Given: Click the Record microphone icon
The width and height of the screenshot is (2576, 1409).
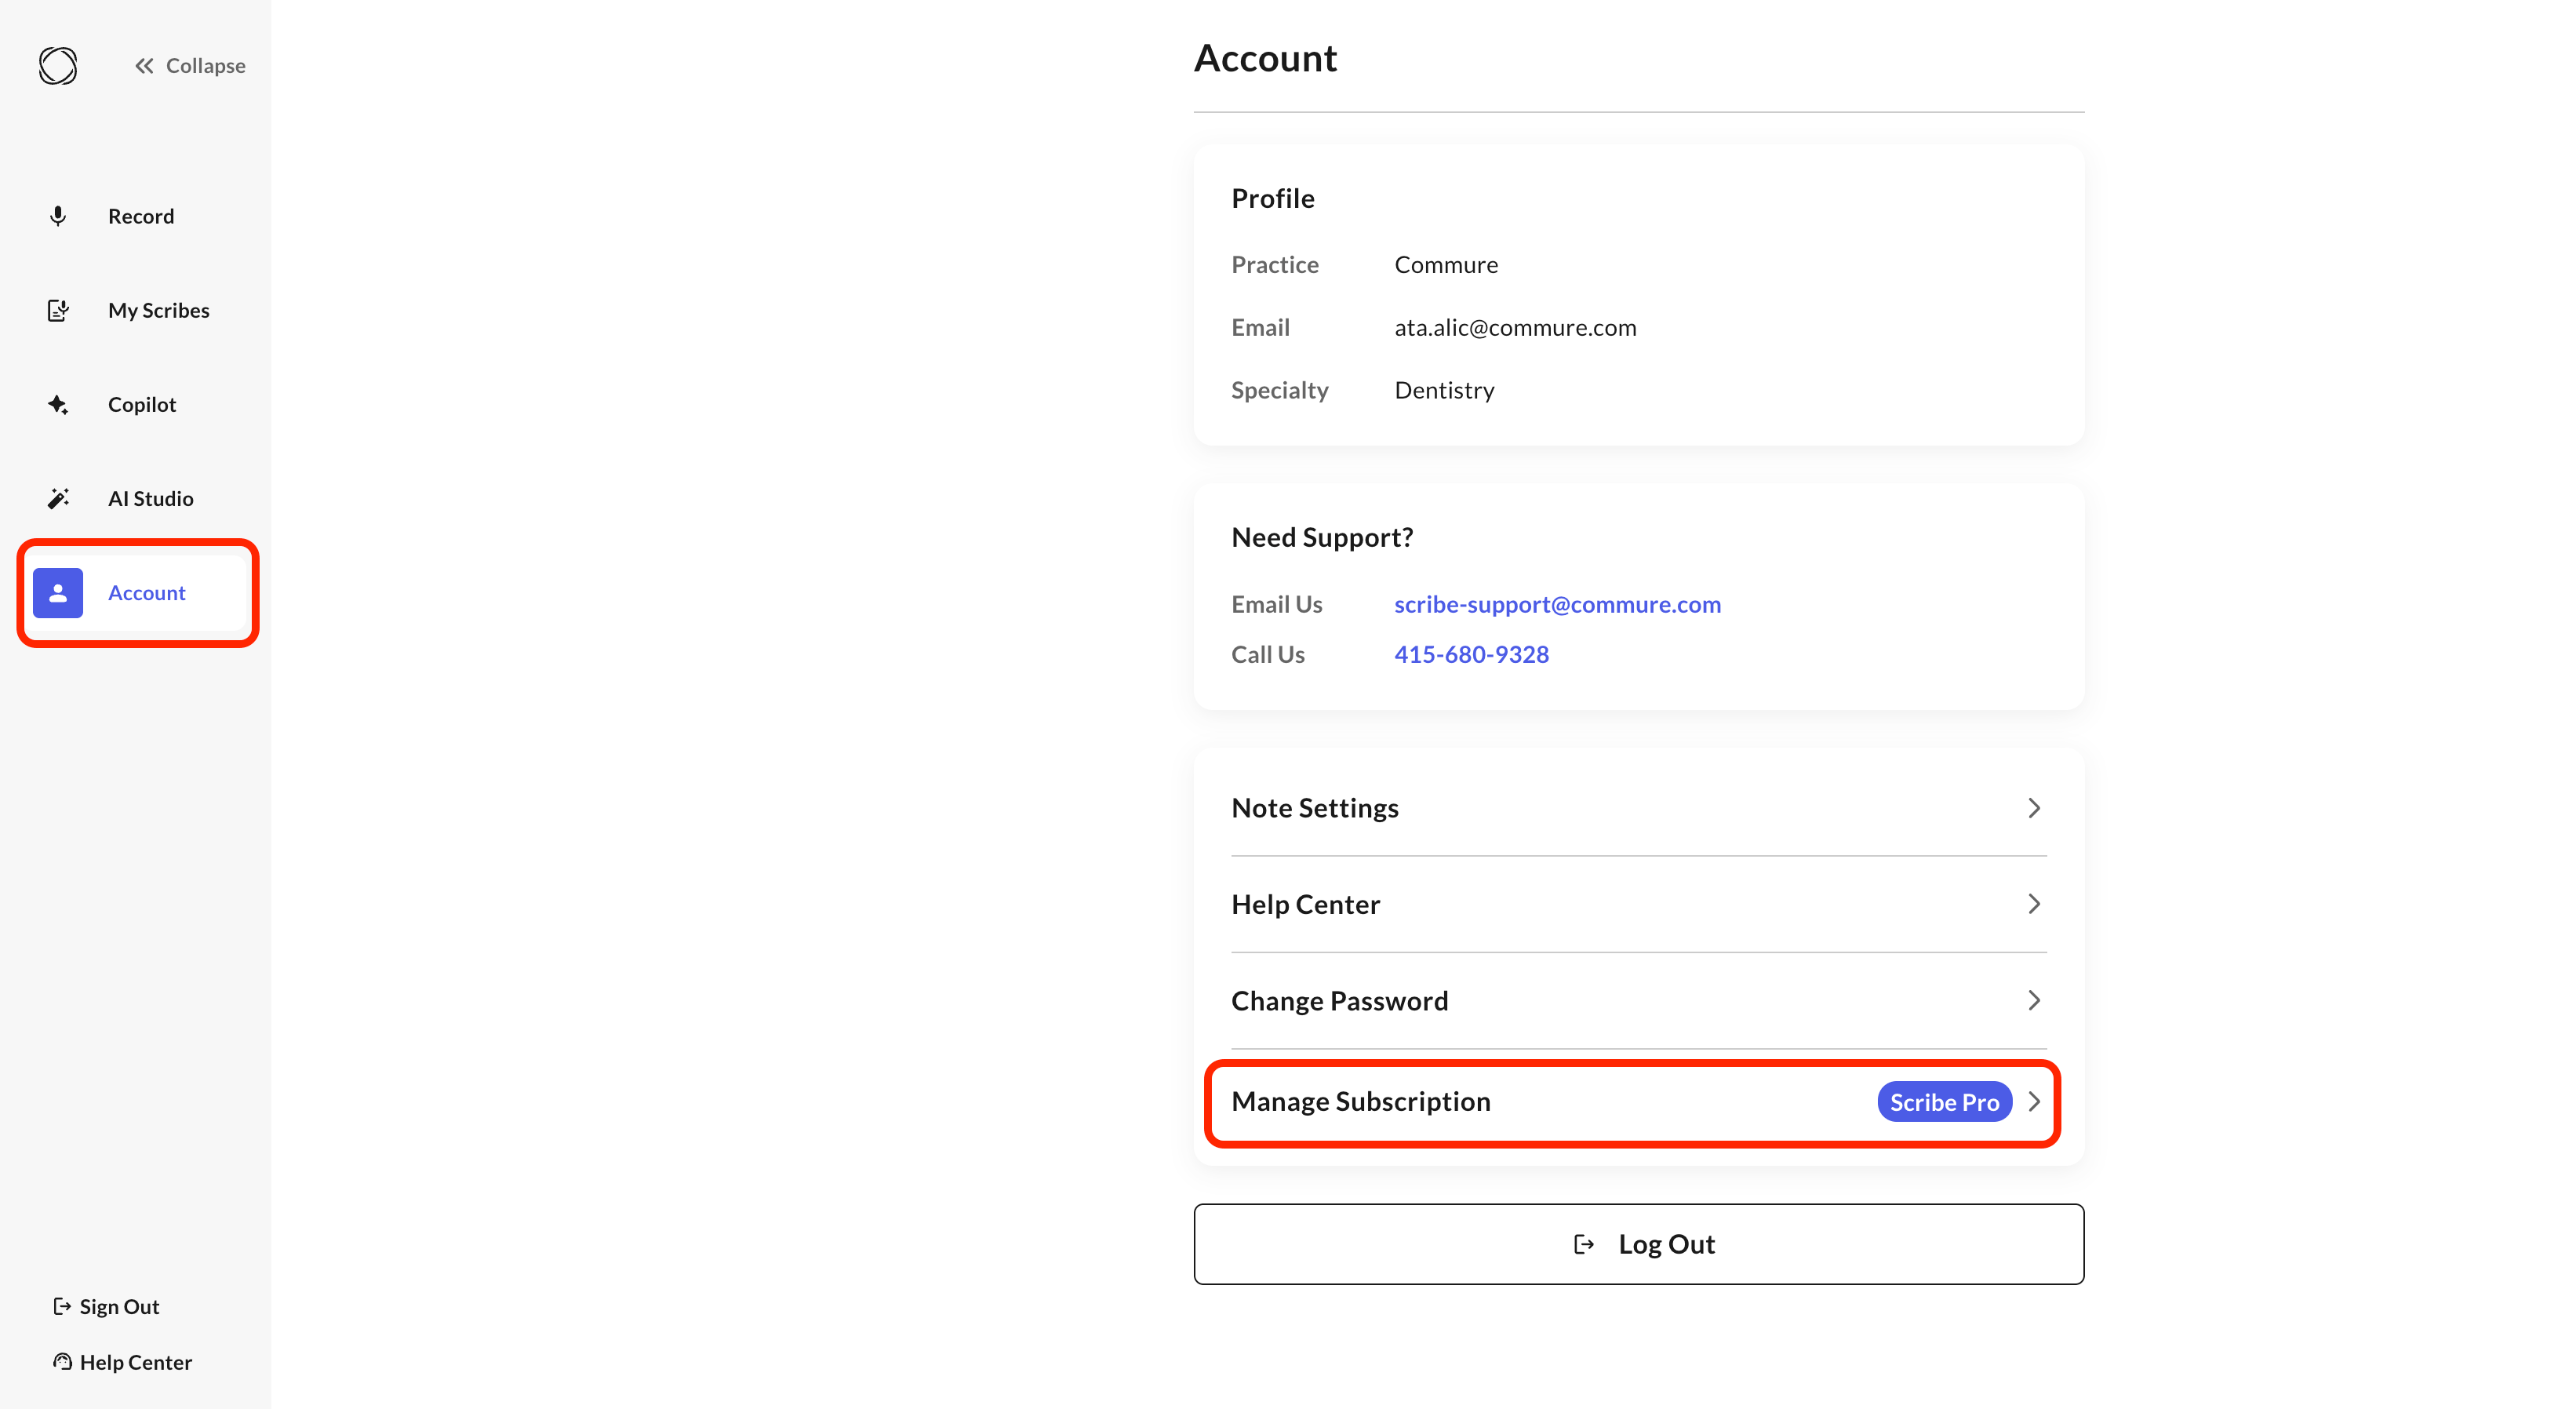Looking at the screenshot, I should (58, 216).
